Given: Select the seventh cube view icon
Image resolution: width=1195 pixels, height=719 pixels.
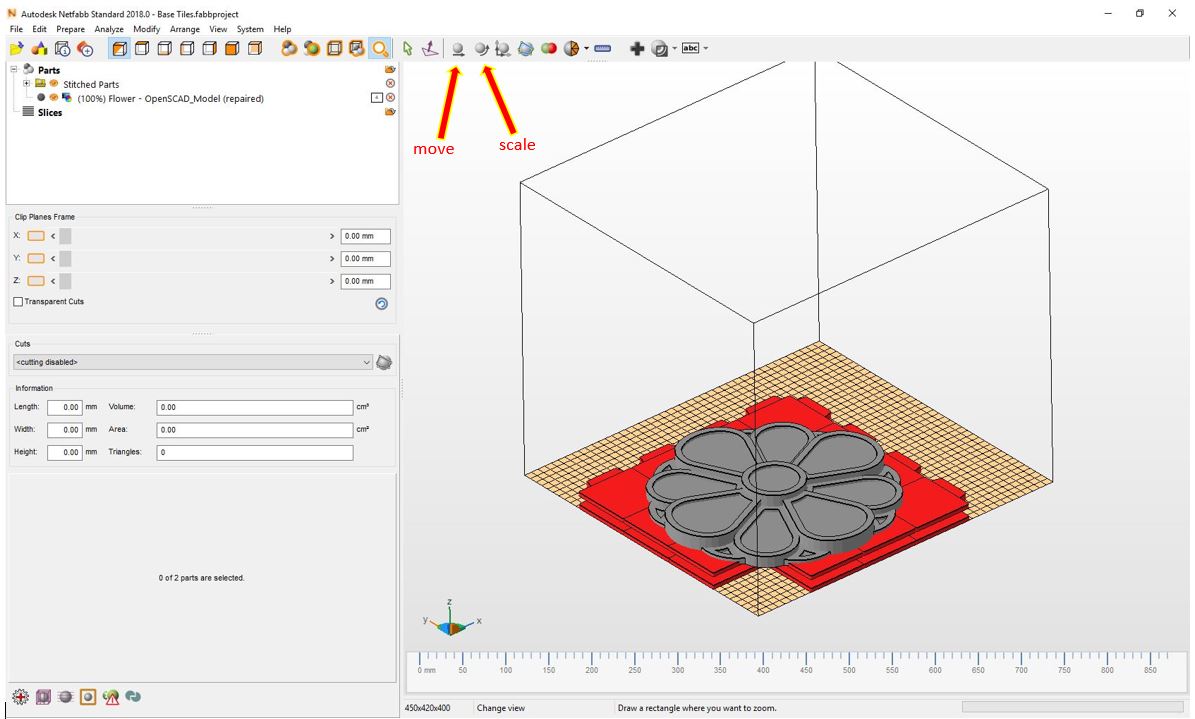Looking at the screenshot, I should (x=255, y=49).
